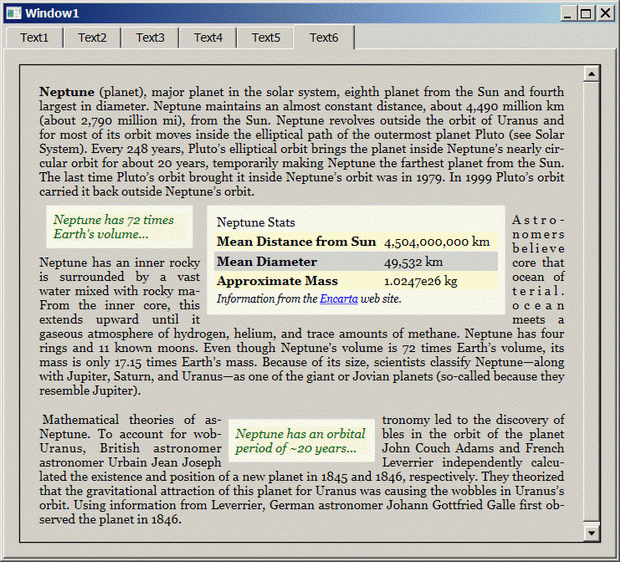Click the Window1 application icon in title bar
Viewport: 620px width, 562px height.
pyautogui.click(x=12, y=13)
